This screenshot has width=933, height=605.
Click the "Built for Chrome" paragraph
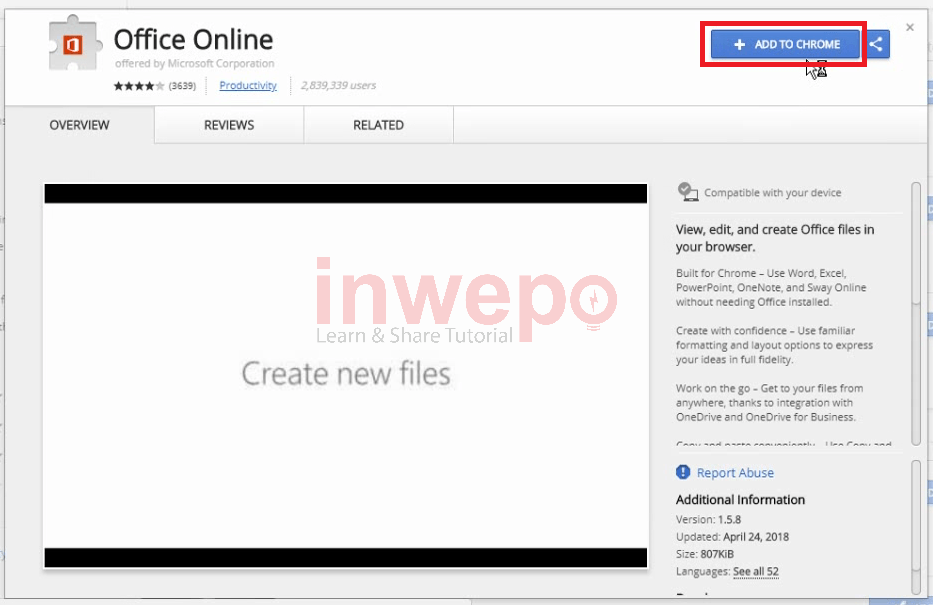771,287
